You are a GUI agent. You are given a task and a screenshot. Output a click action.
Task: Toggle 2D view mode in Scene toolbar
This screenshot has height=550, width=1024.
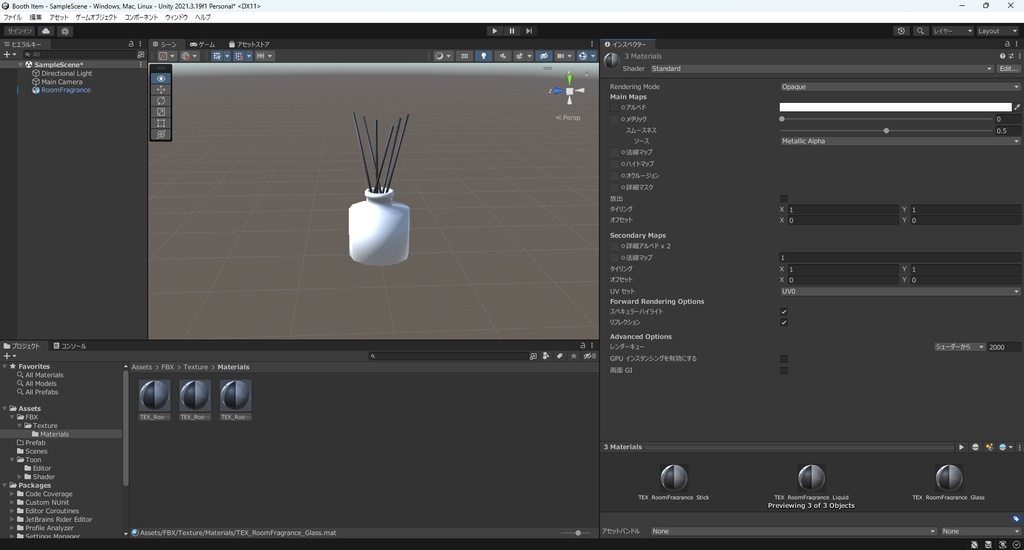tap(464, 56)
